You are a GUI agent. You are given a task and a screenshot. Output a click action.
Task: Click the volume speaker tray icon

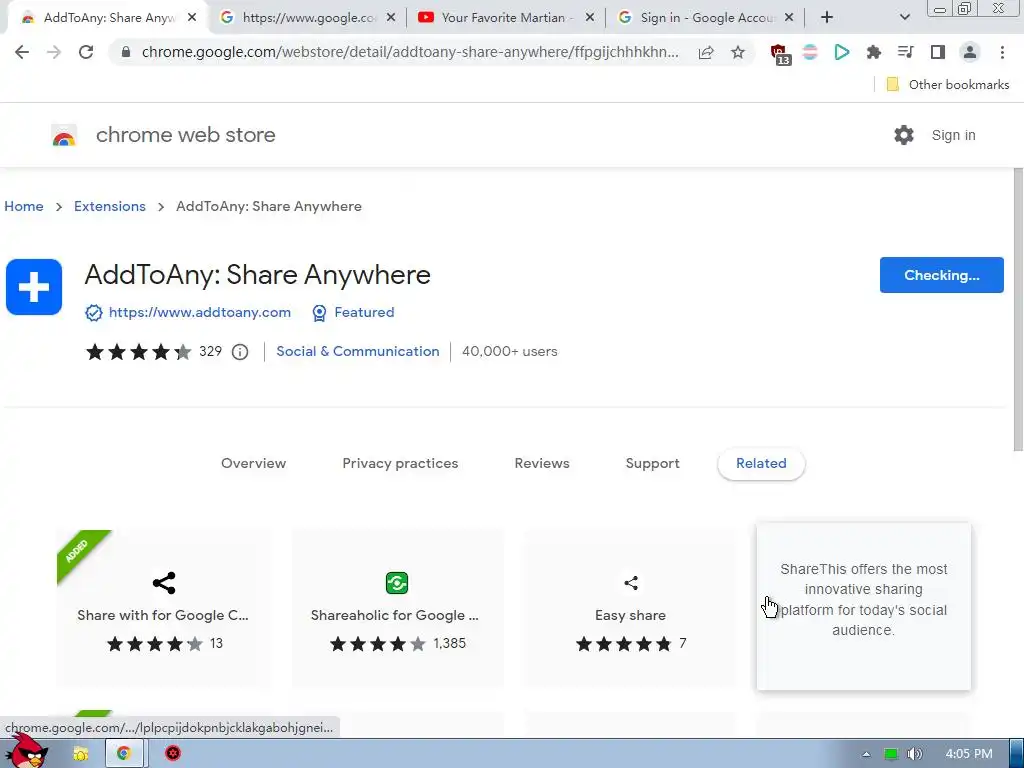915,754
